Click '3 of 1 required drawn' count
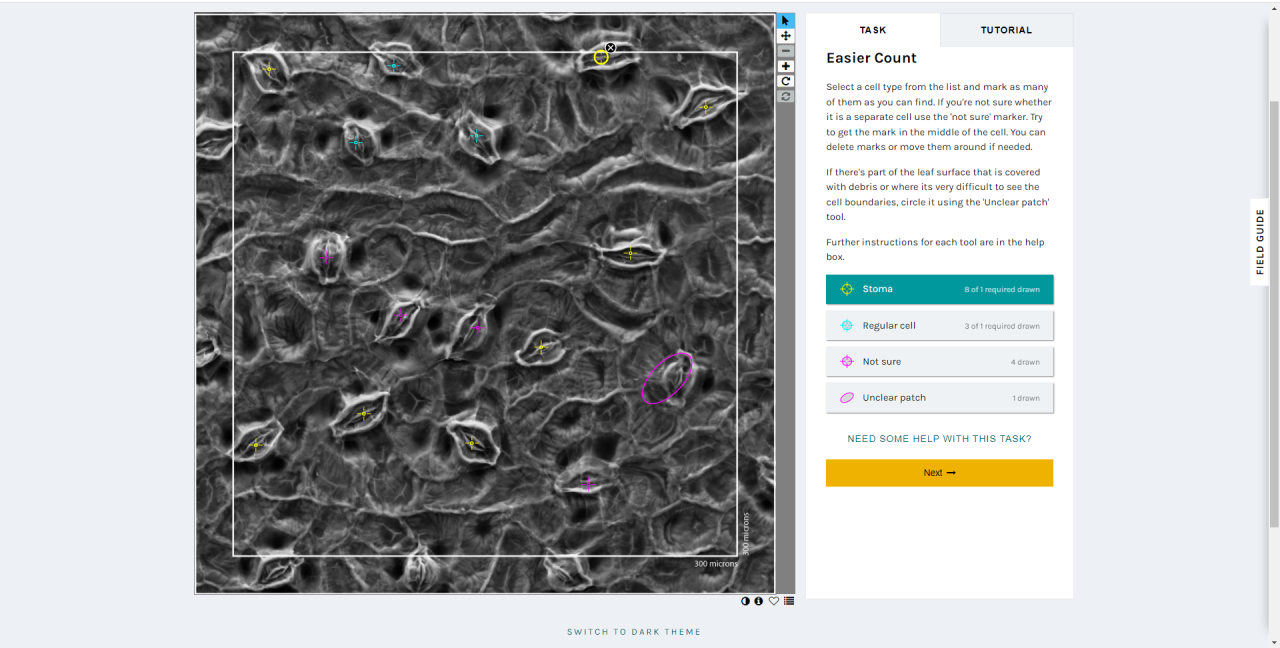The height and width of the screenshot is (648, 1280). [1002, 326]
